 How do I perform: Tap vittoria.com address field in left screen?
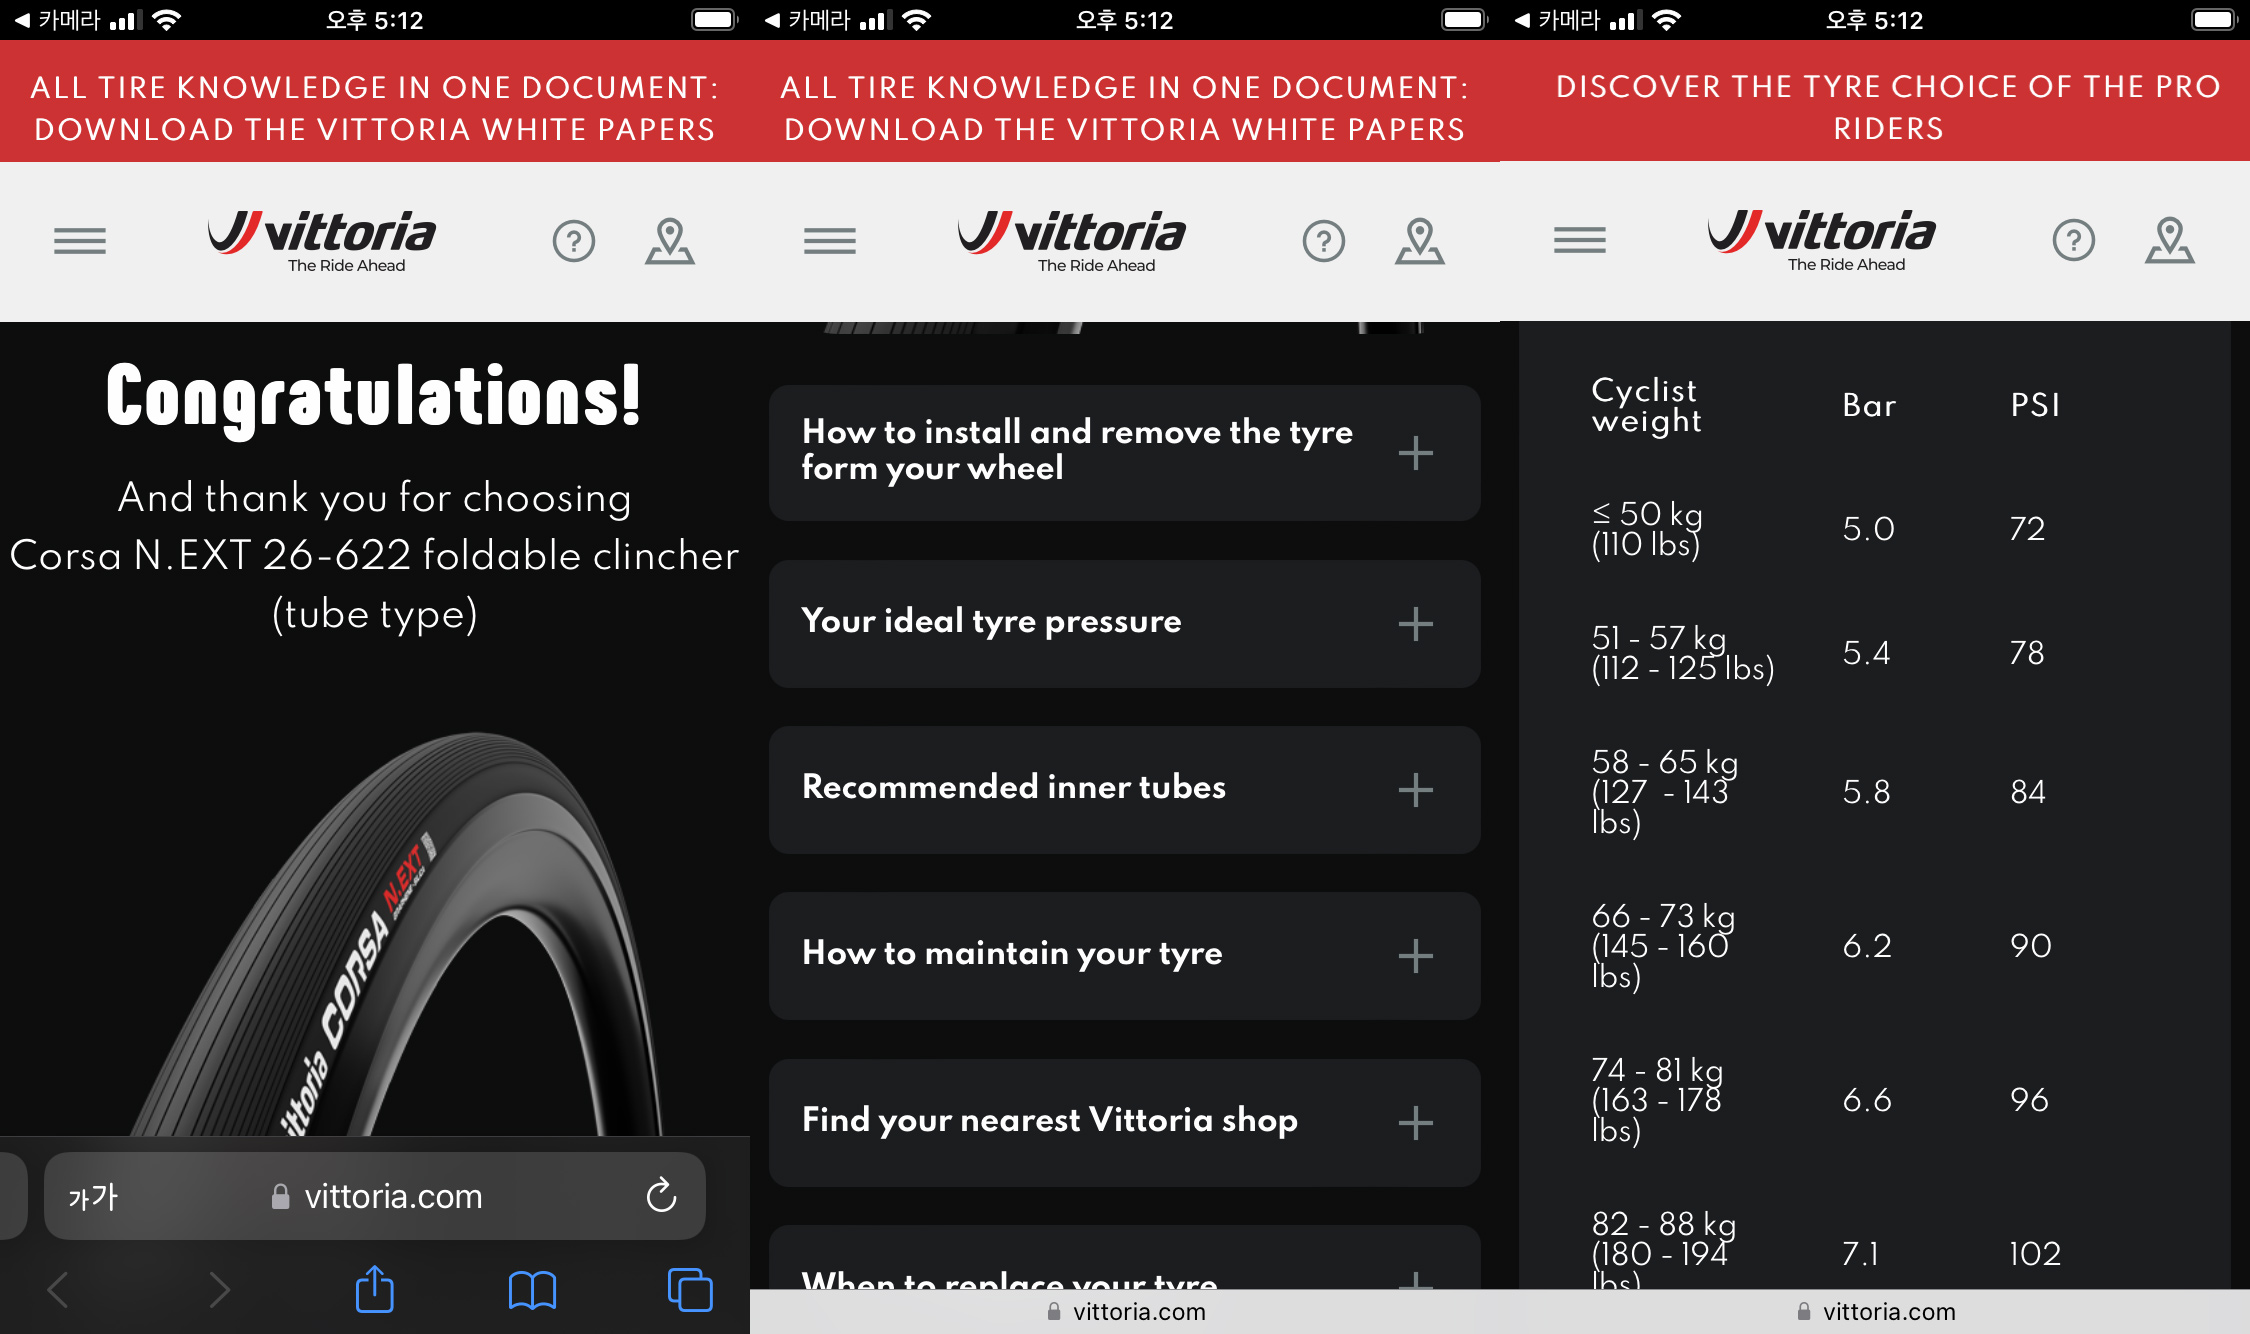tap(375, 1196)
